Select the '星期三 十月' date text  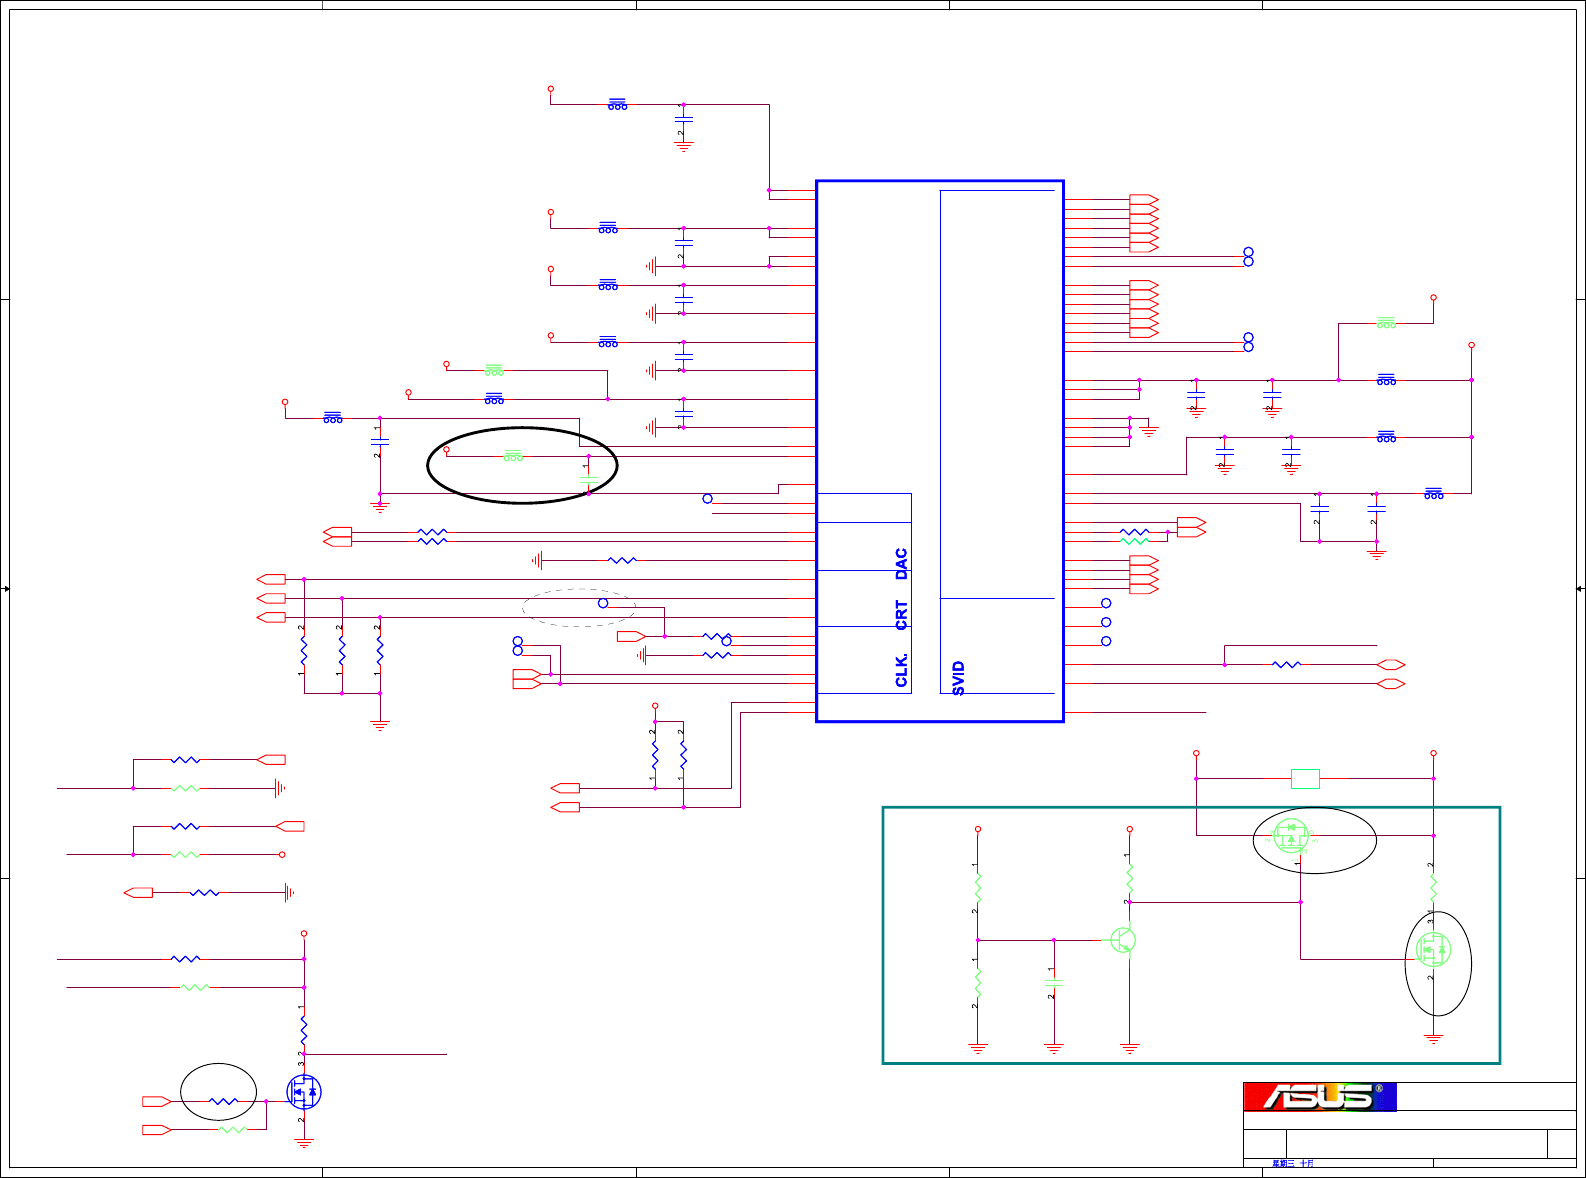click(x=1293, y=1163)
